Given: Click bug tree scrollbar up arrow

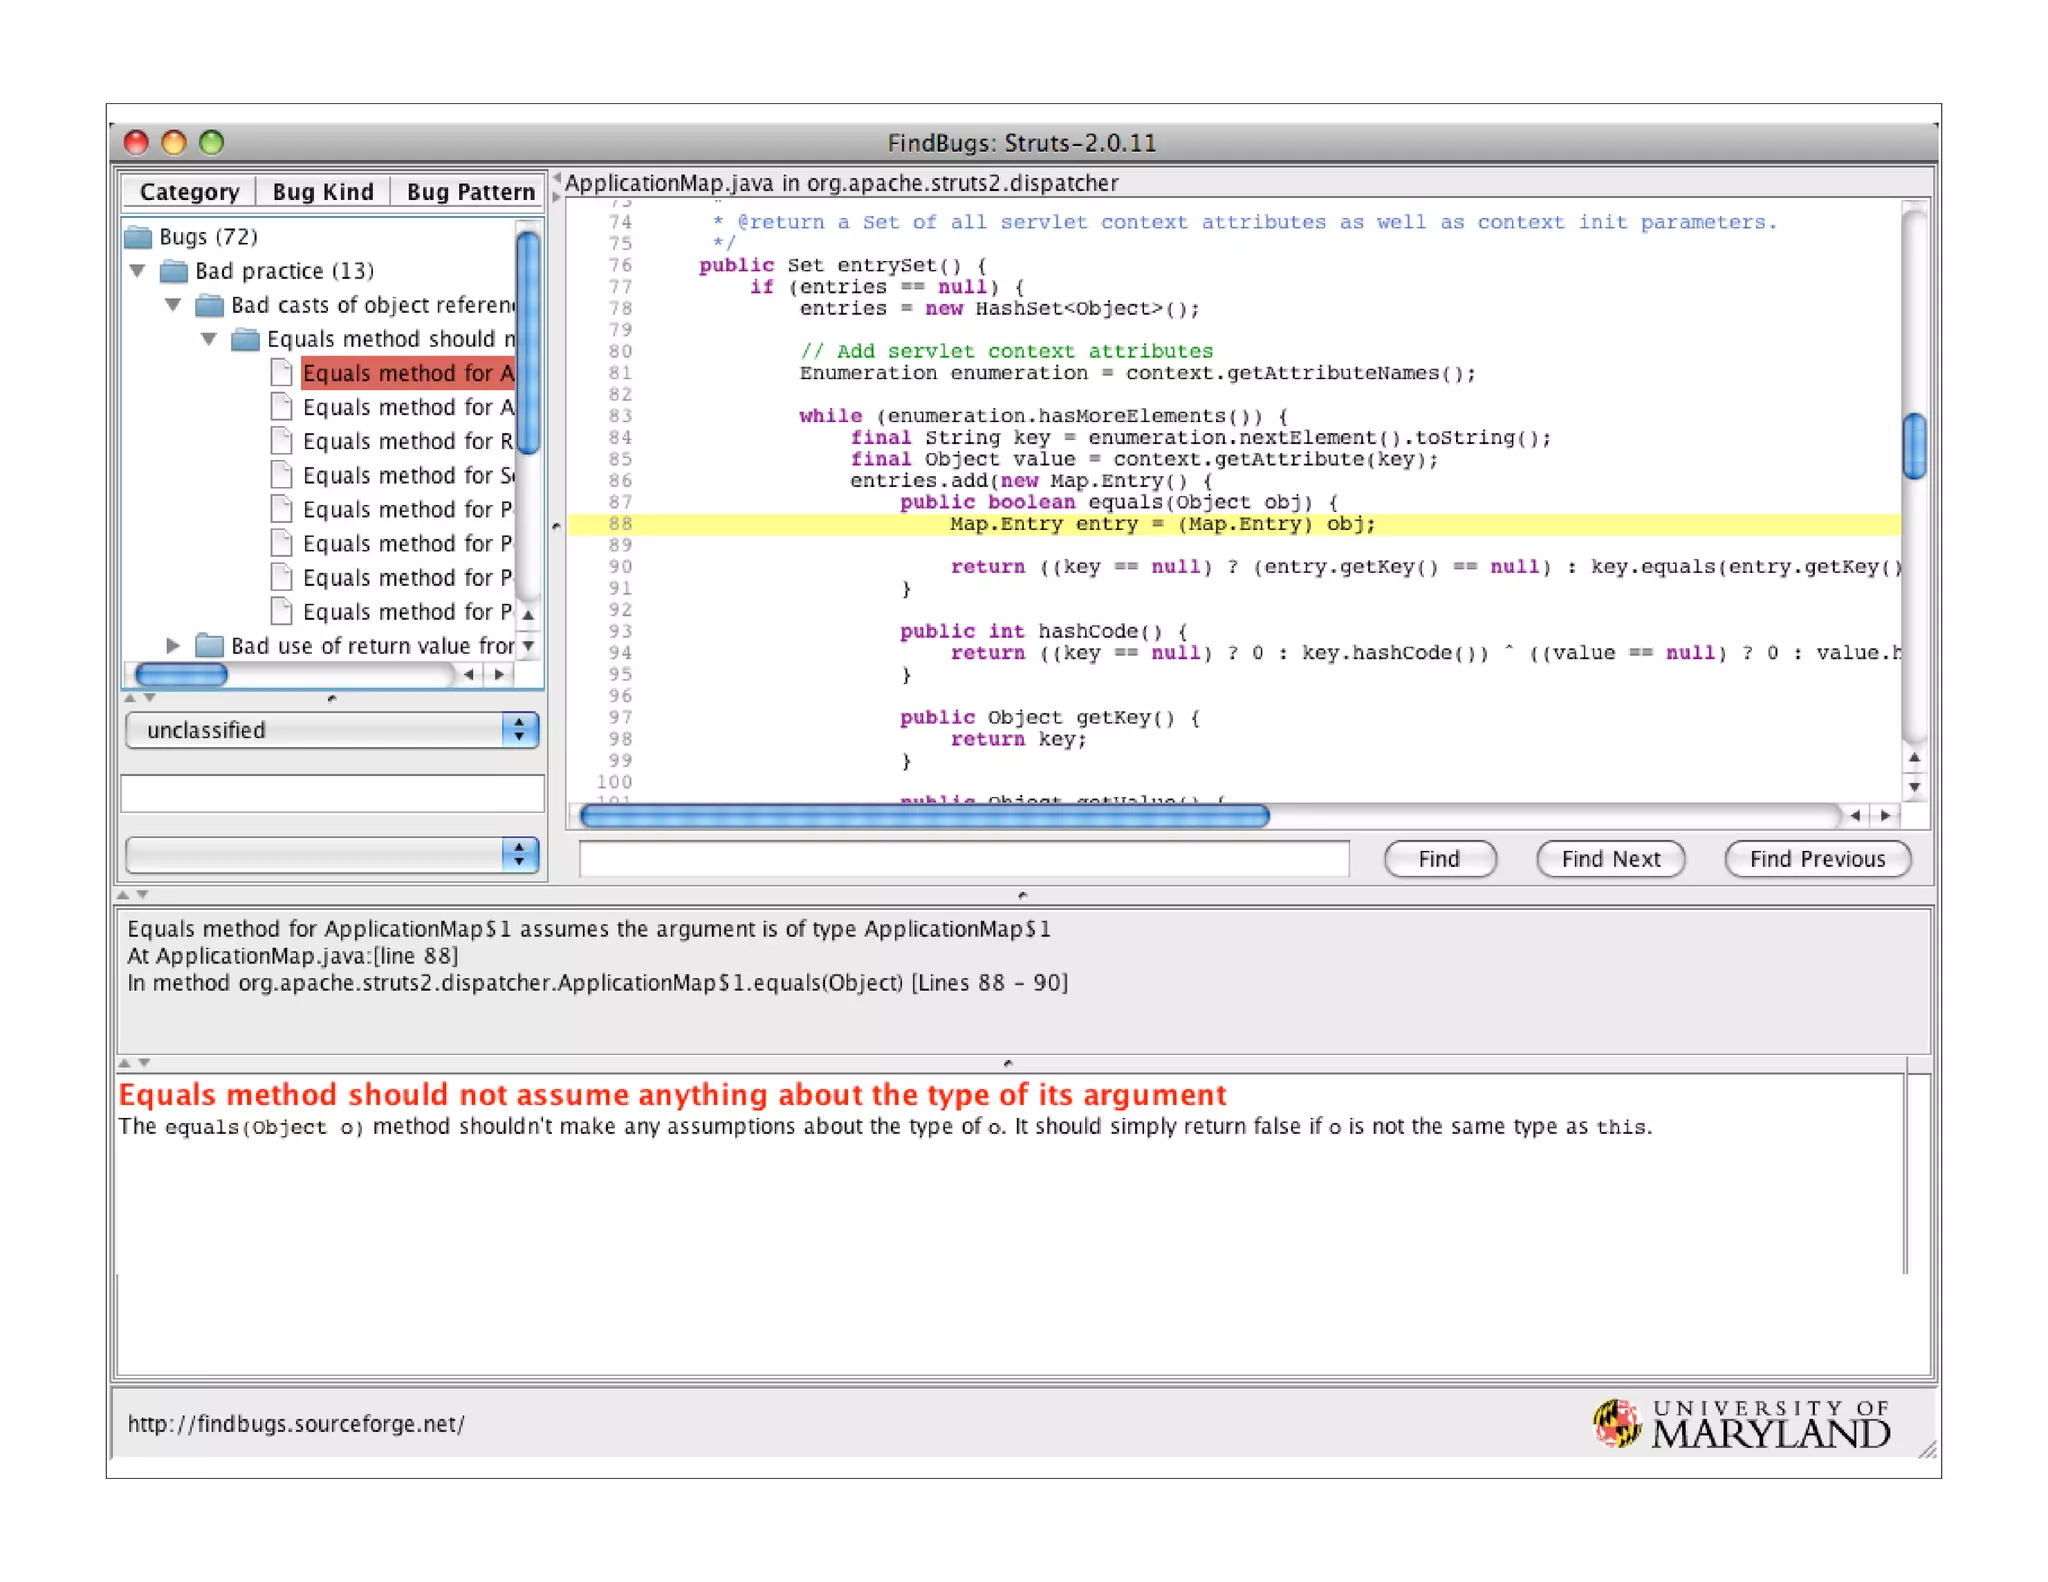Looking at the screenshot, I should click(x=528, y=615).
